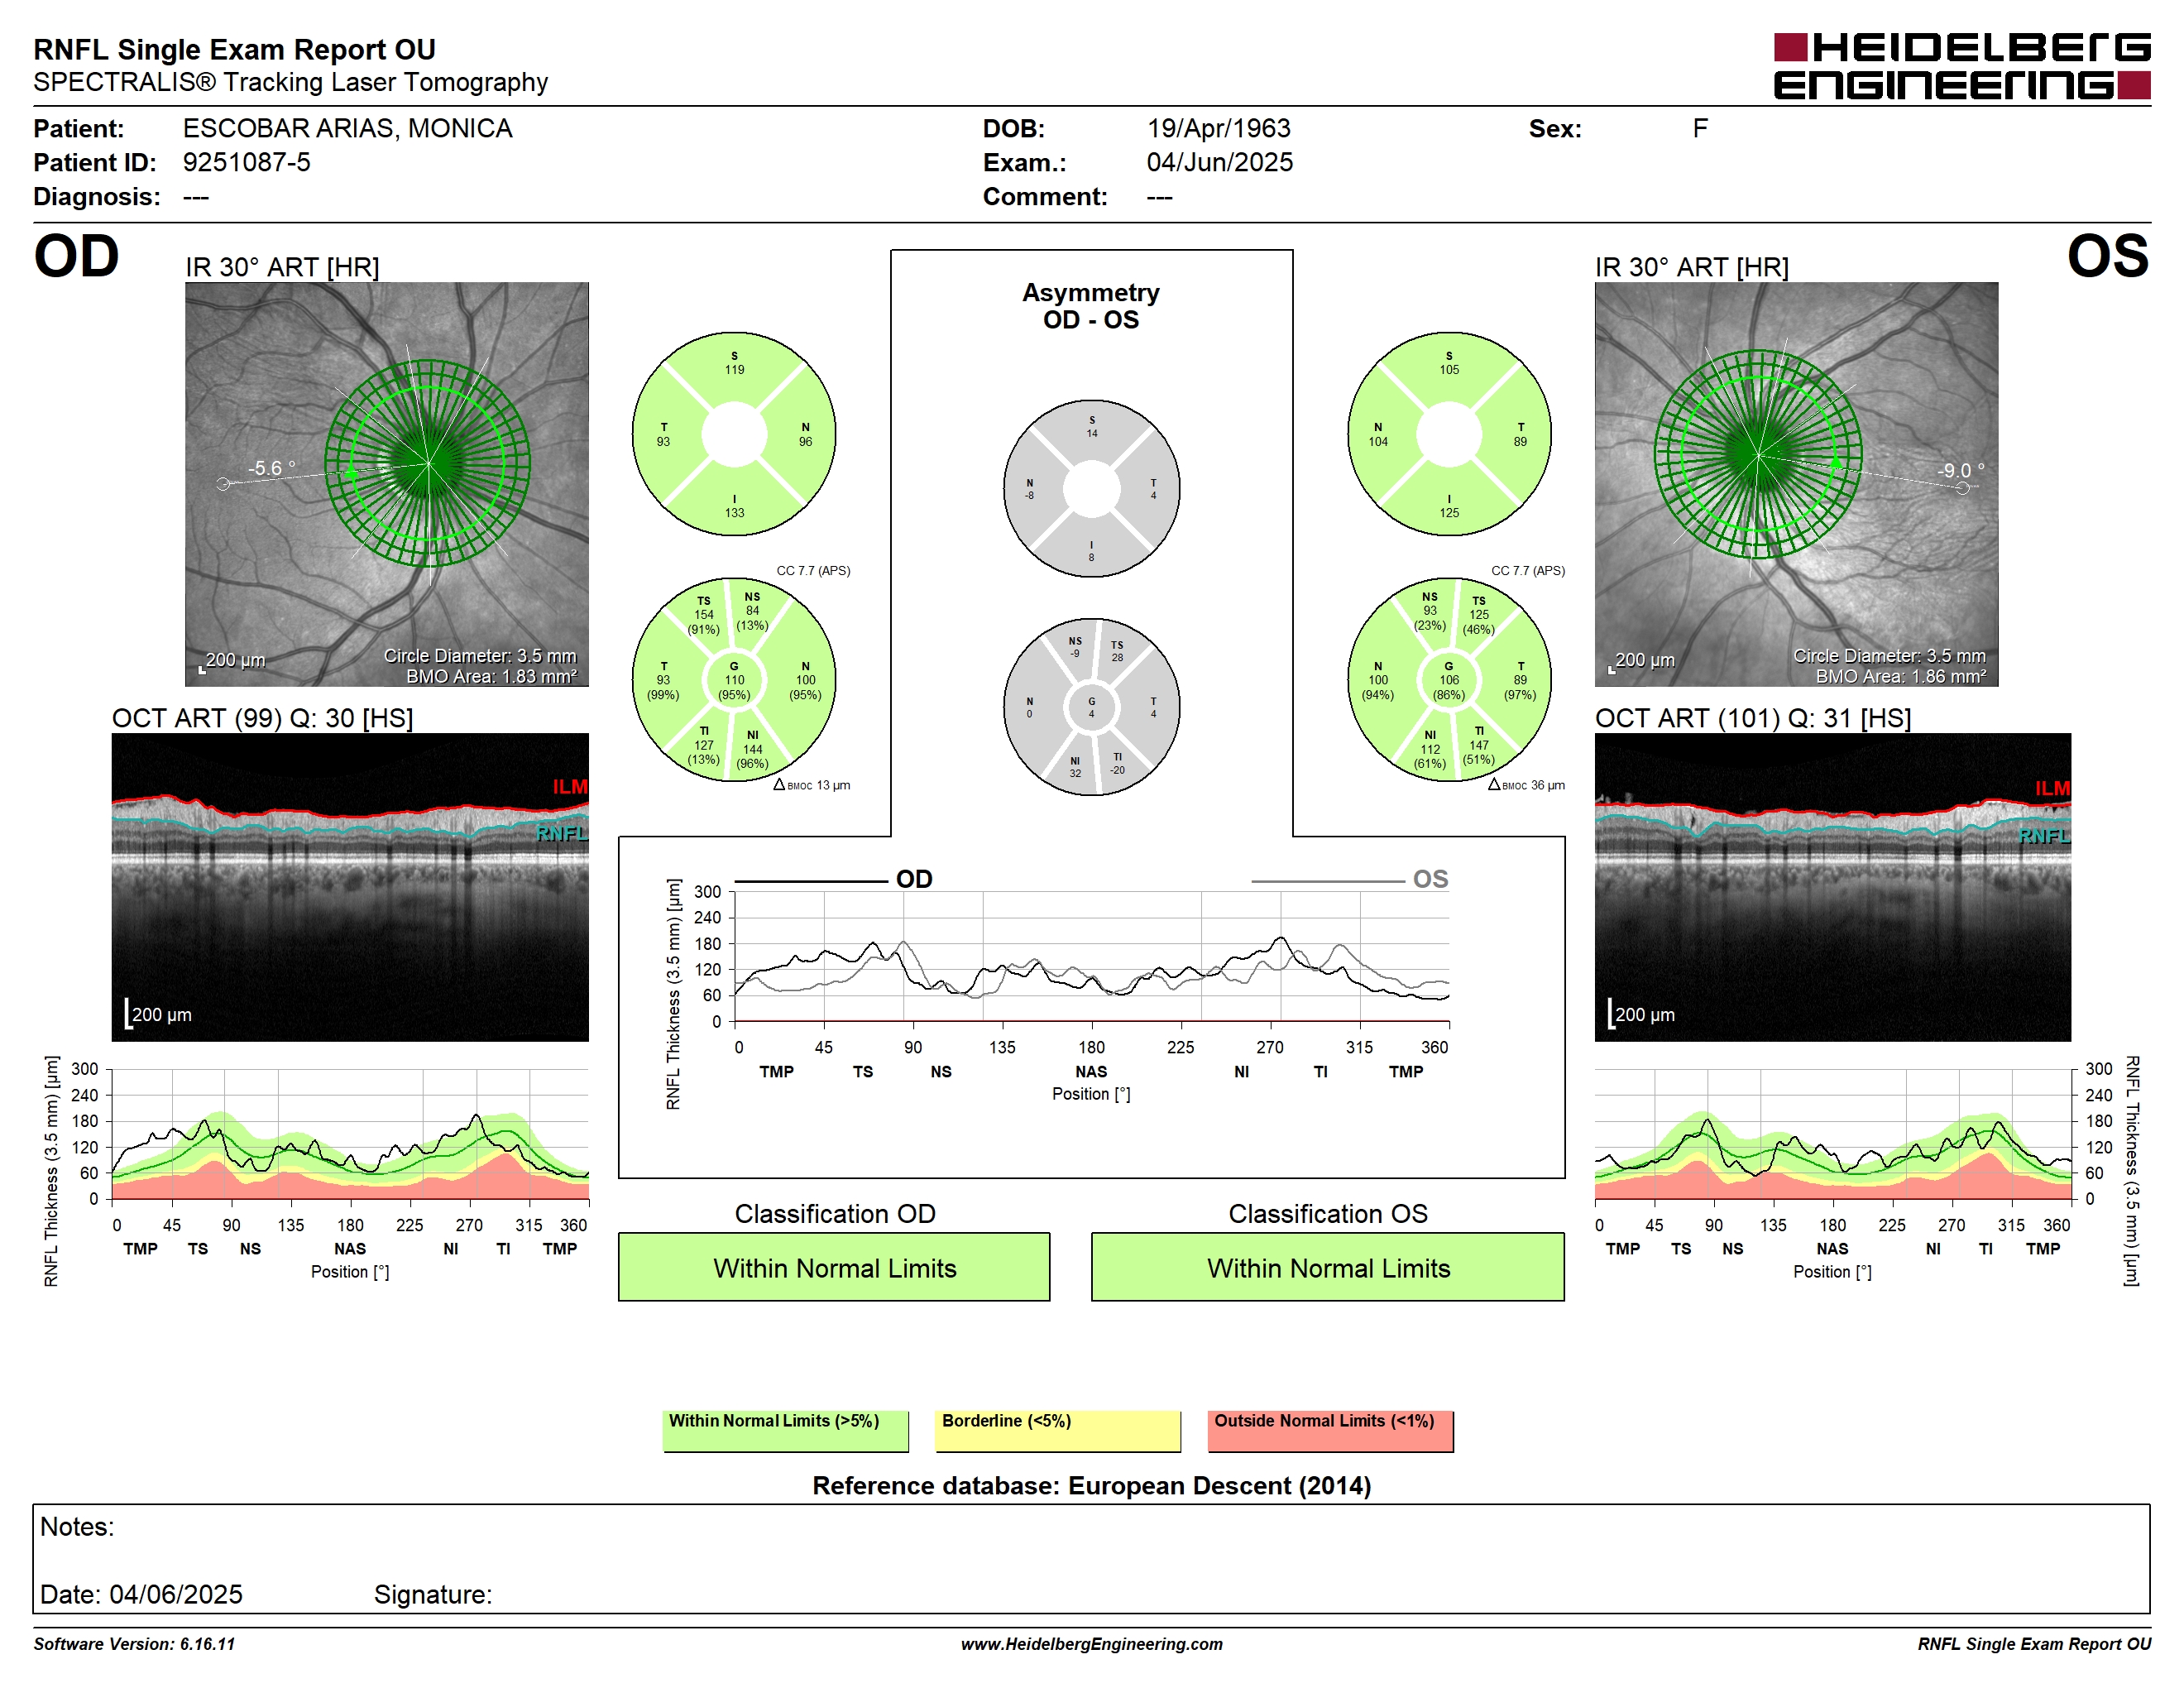Image resolution: width=2184 pixels, height=1688 pixels.
Task: Open the OS infrared fundus image
Action: tap(1796, 484)
